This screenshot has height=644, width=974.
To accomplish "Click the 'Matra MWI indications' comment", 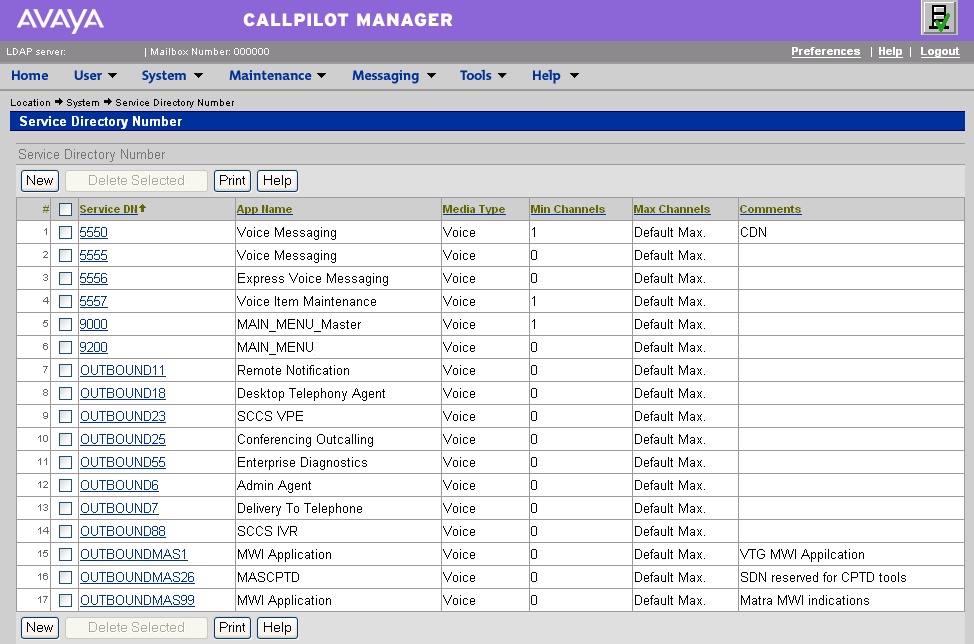I will tap(804, 601).
